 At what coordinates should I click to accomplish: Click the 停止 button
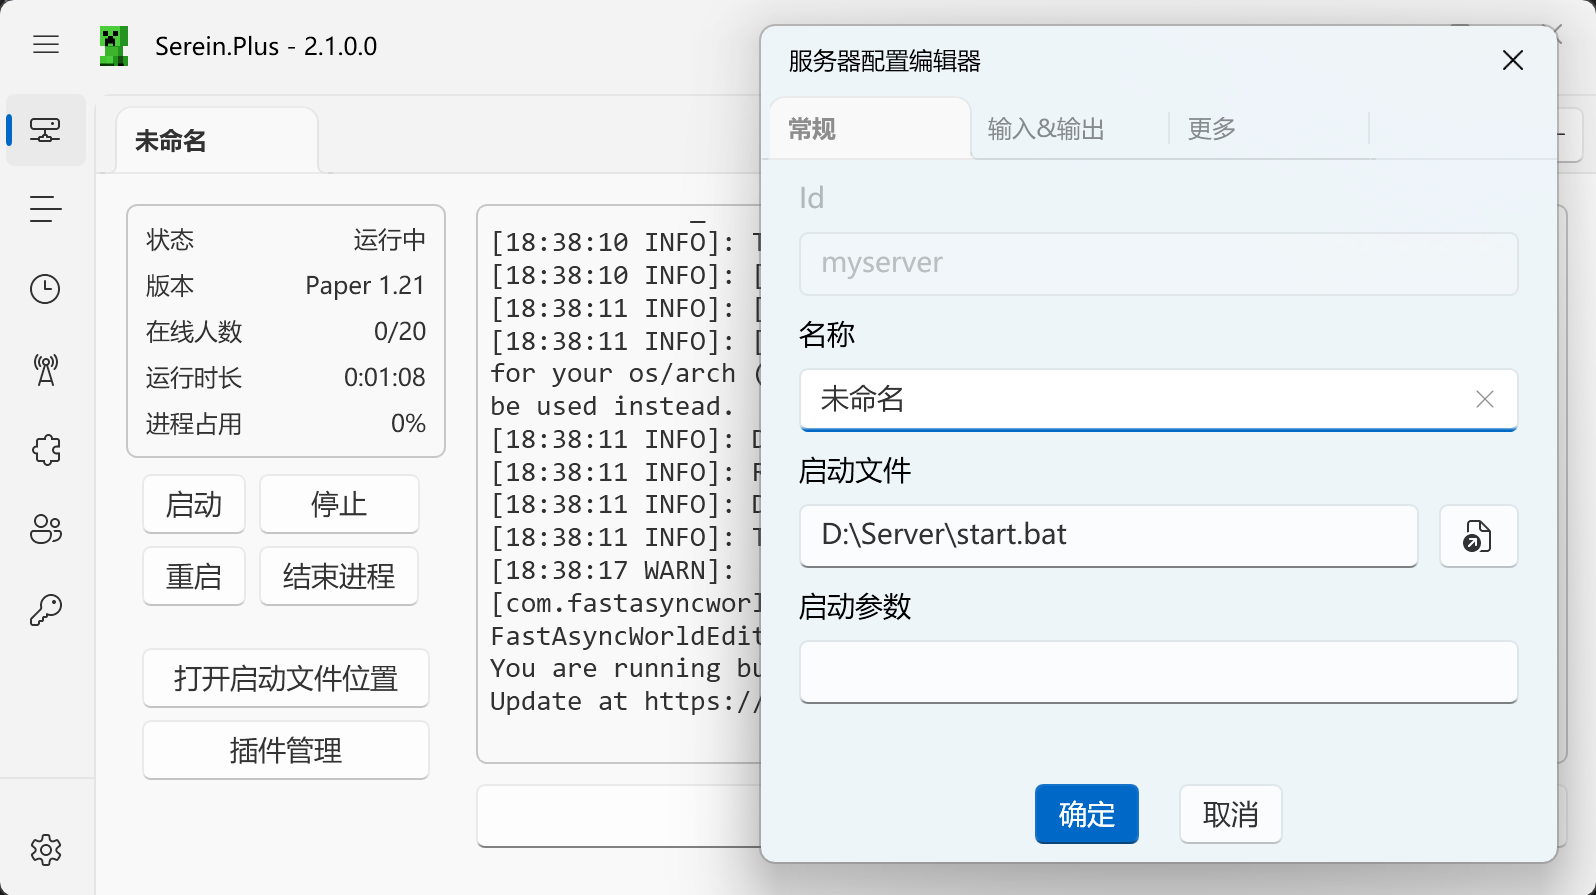(x=339, y=504)
